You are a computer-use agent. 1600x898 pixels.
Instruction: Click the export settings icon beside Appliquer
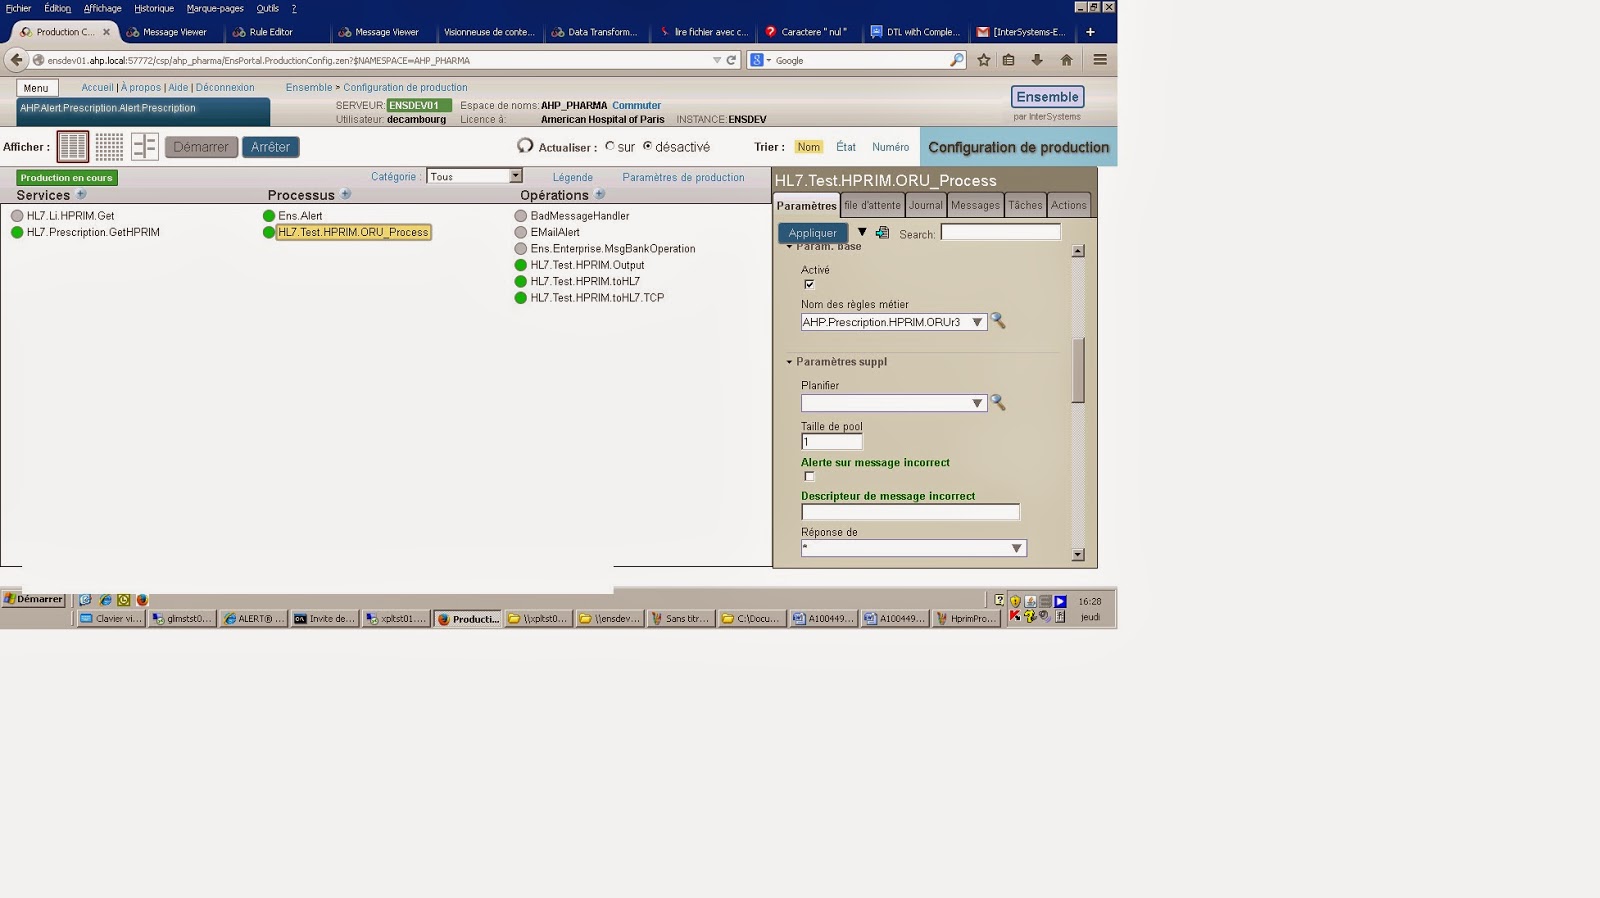point(882,233)
